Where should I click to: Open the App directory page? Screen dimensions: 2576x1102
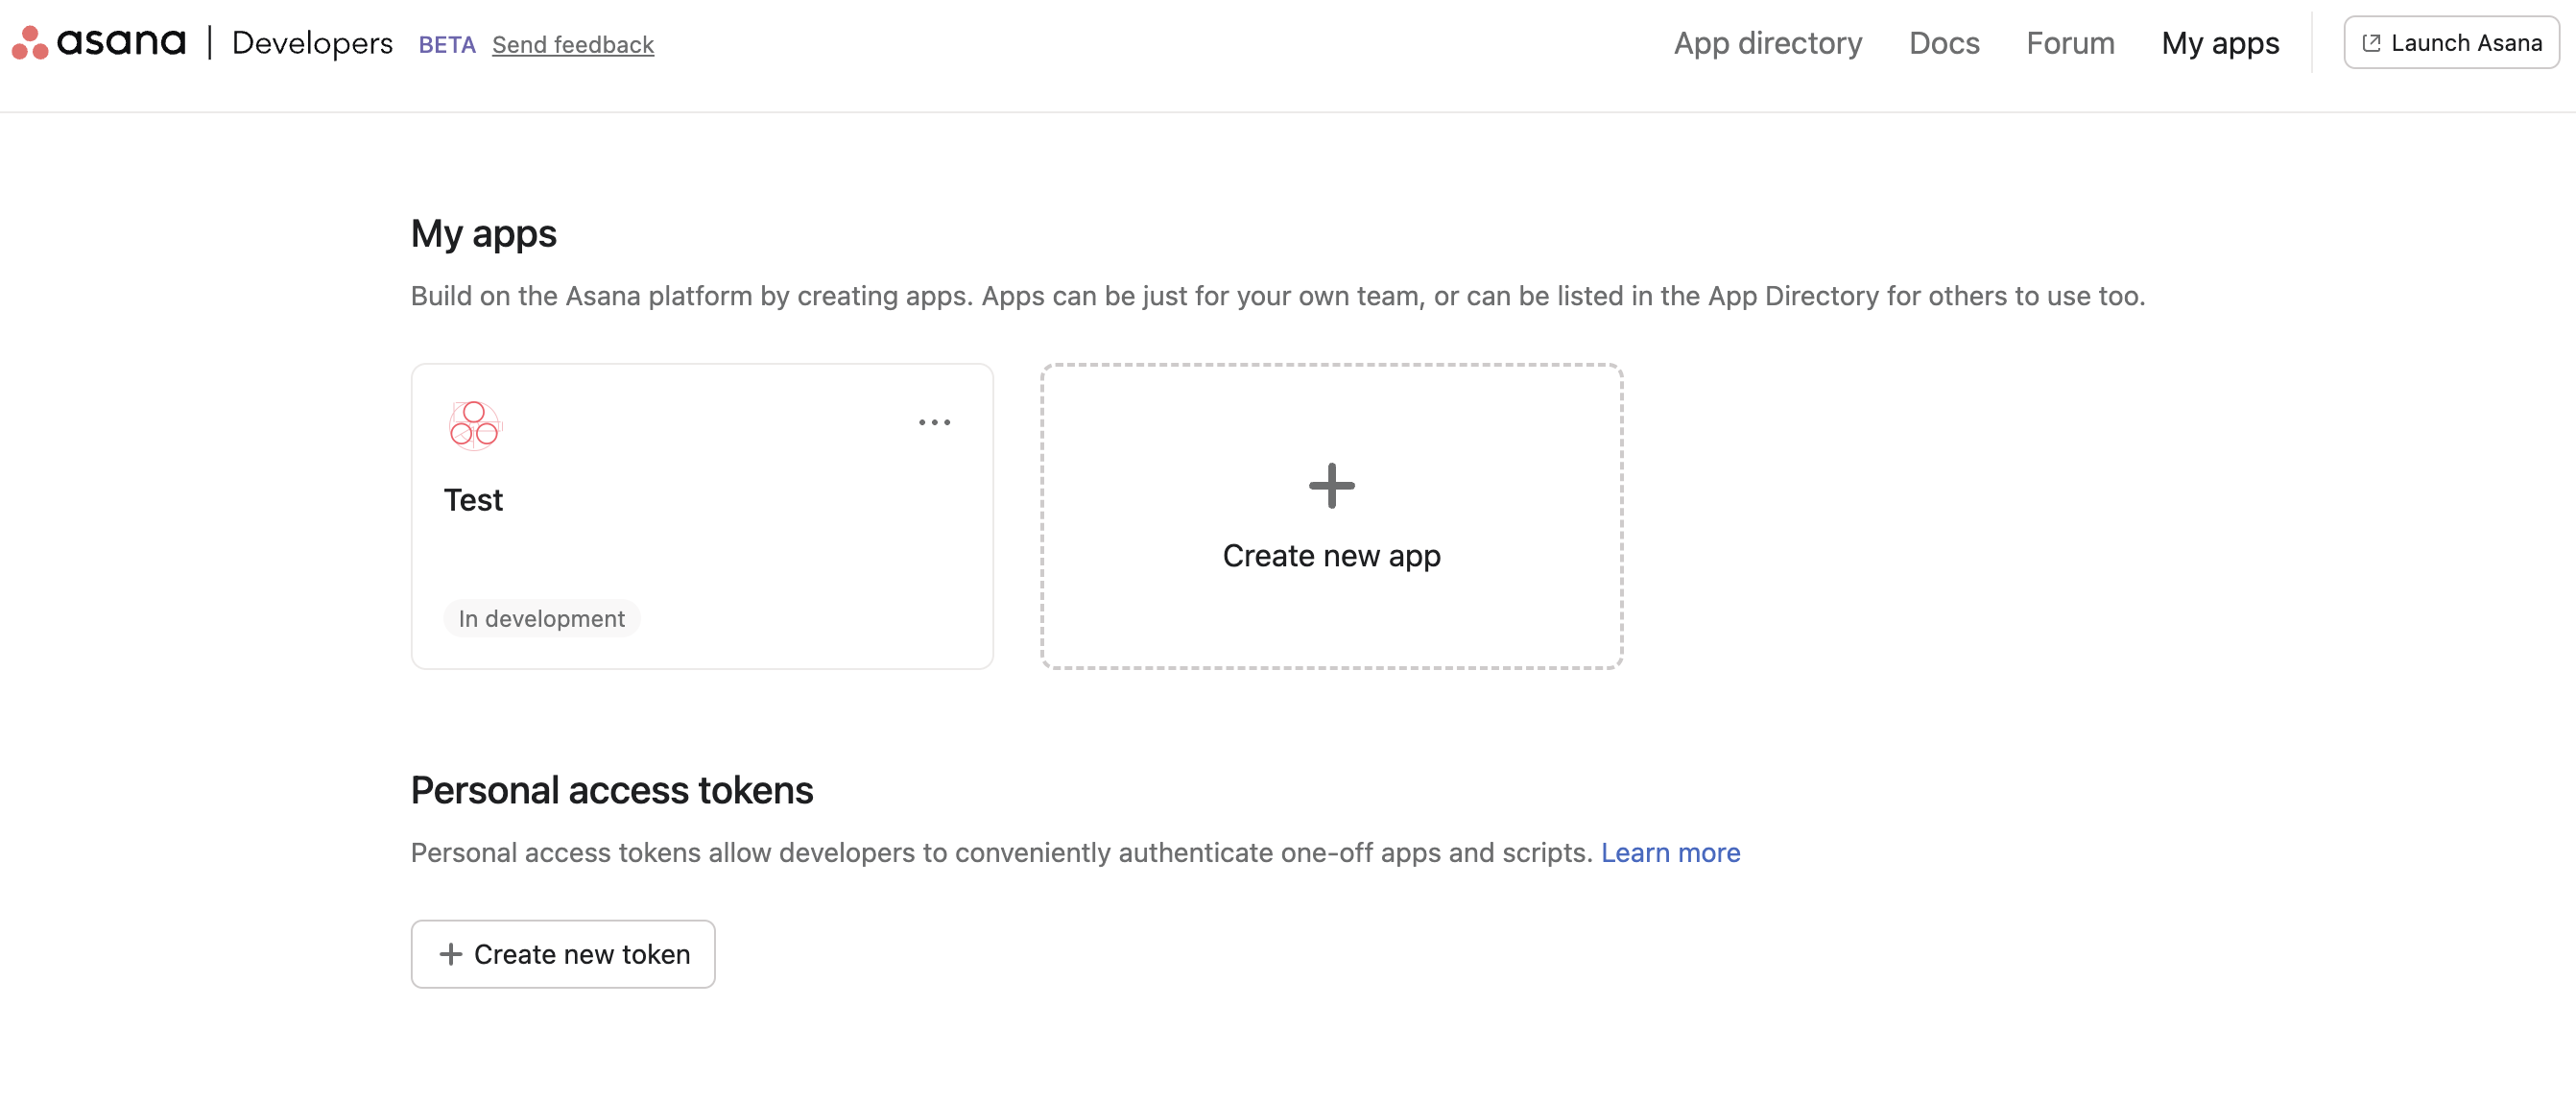coord(1767,43)
